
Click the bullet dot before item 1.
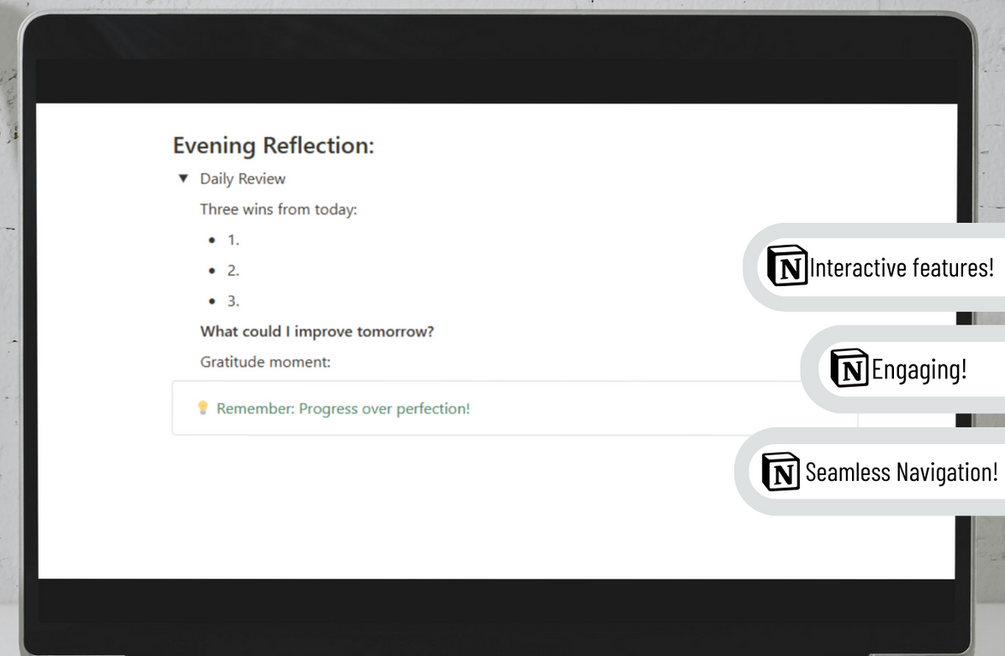(x=212, y=240)
